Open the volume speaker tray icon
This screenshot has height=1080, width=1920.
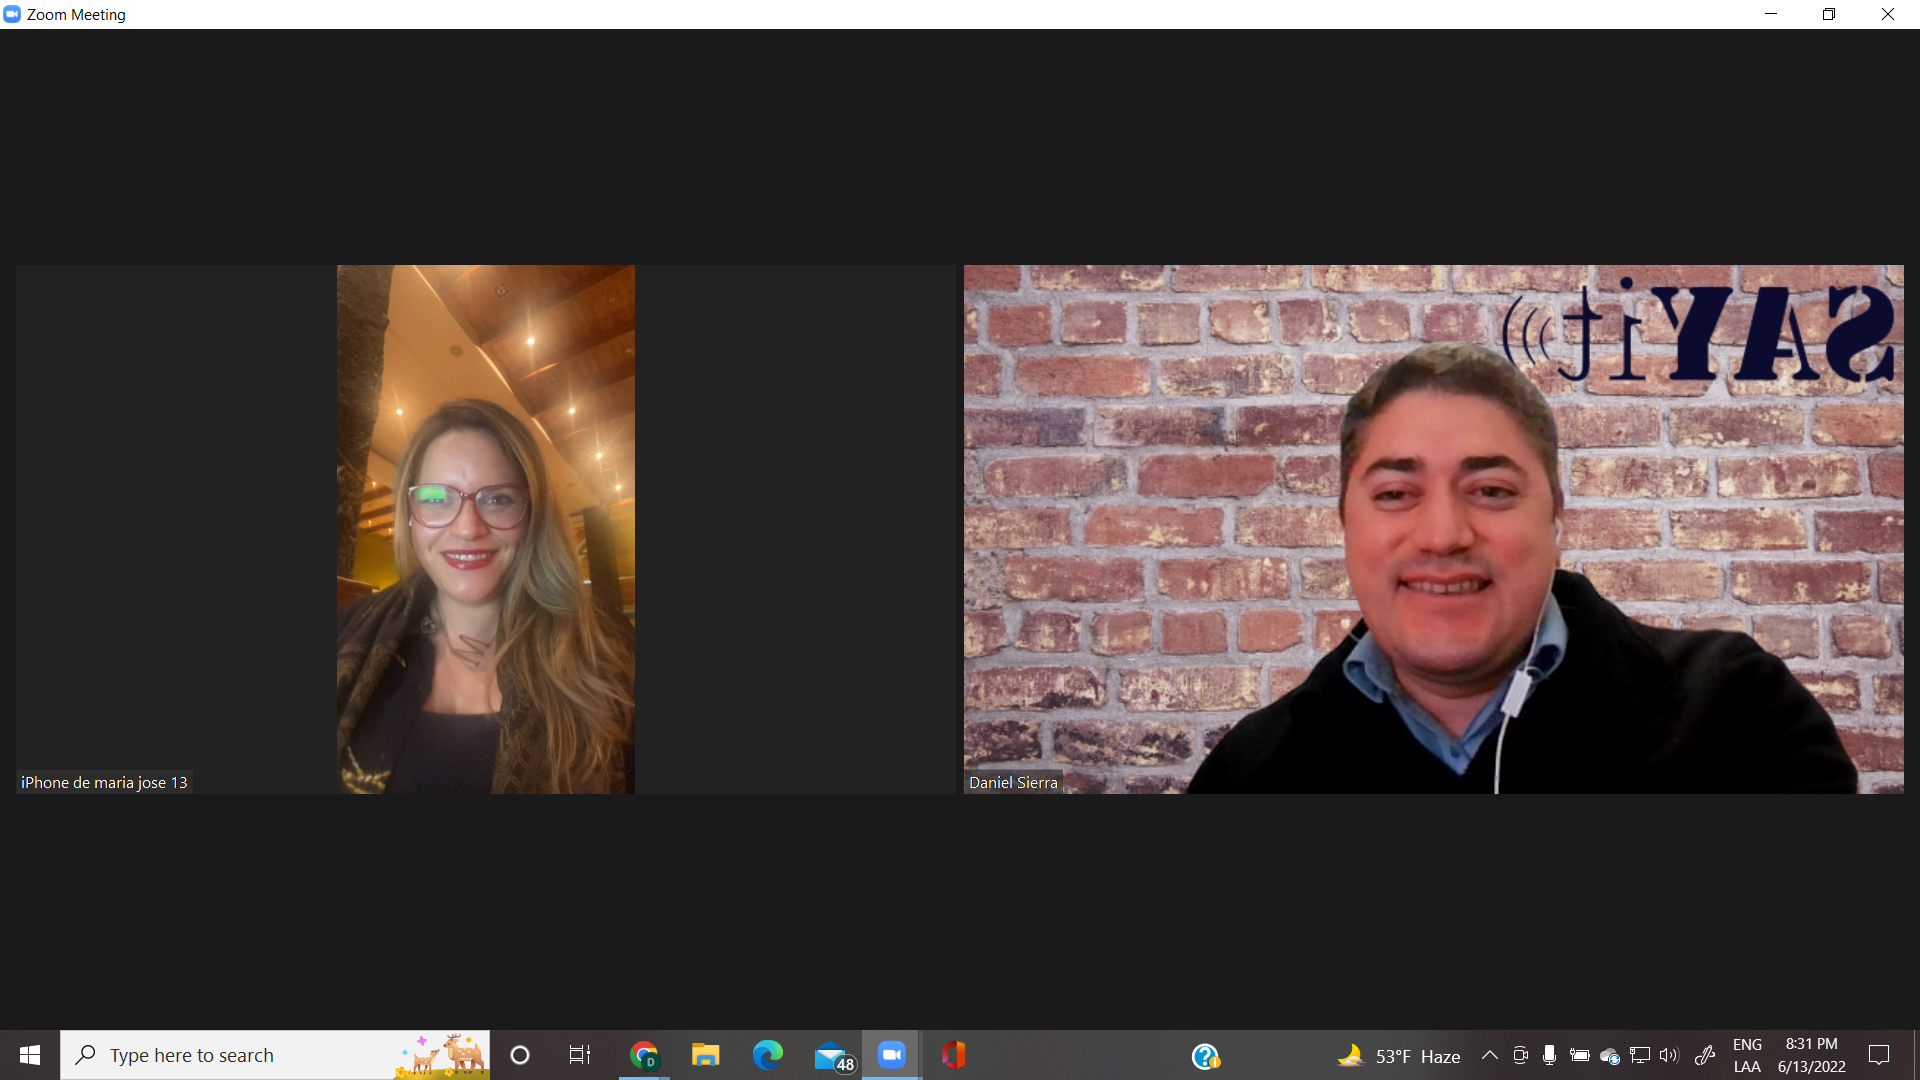point(1669,1055)
